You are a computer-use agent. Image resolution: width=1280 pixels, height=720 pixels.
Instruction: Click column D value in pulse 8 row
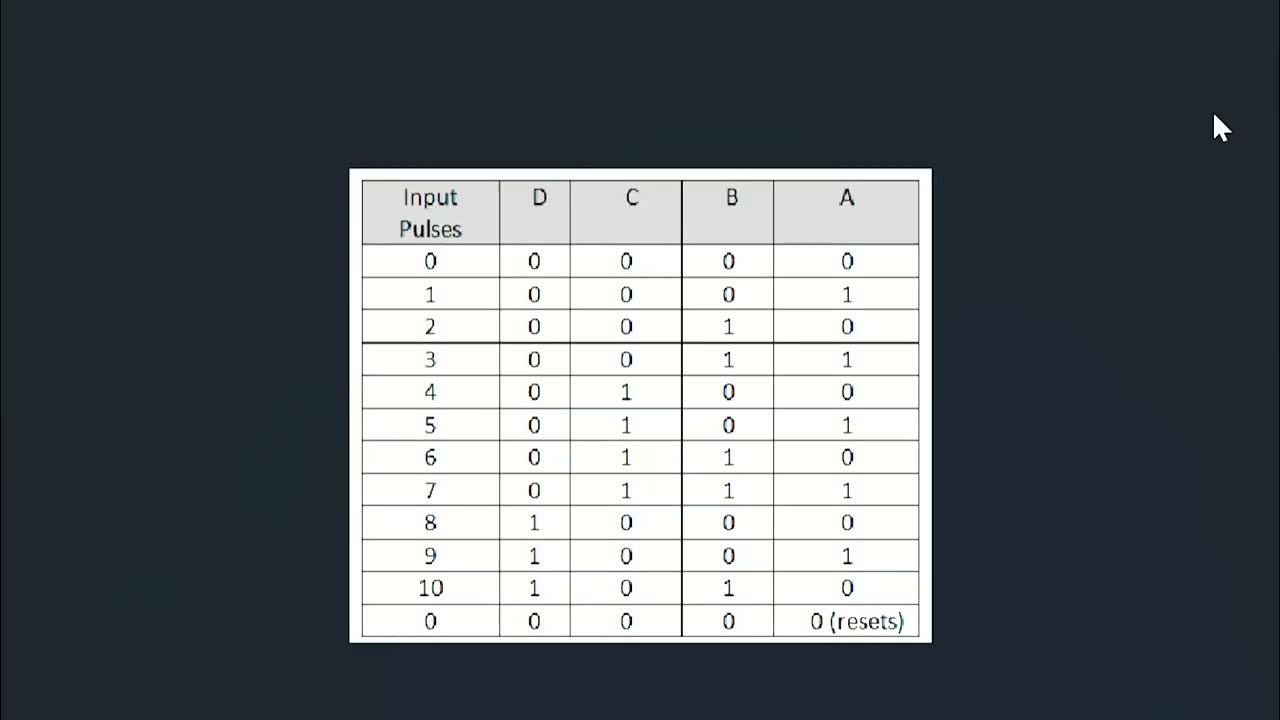[x=534, y=523]
